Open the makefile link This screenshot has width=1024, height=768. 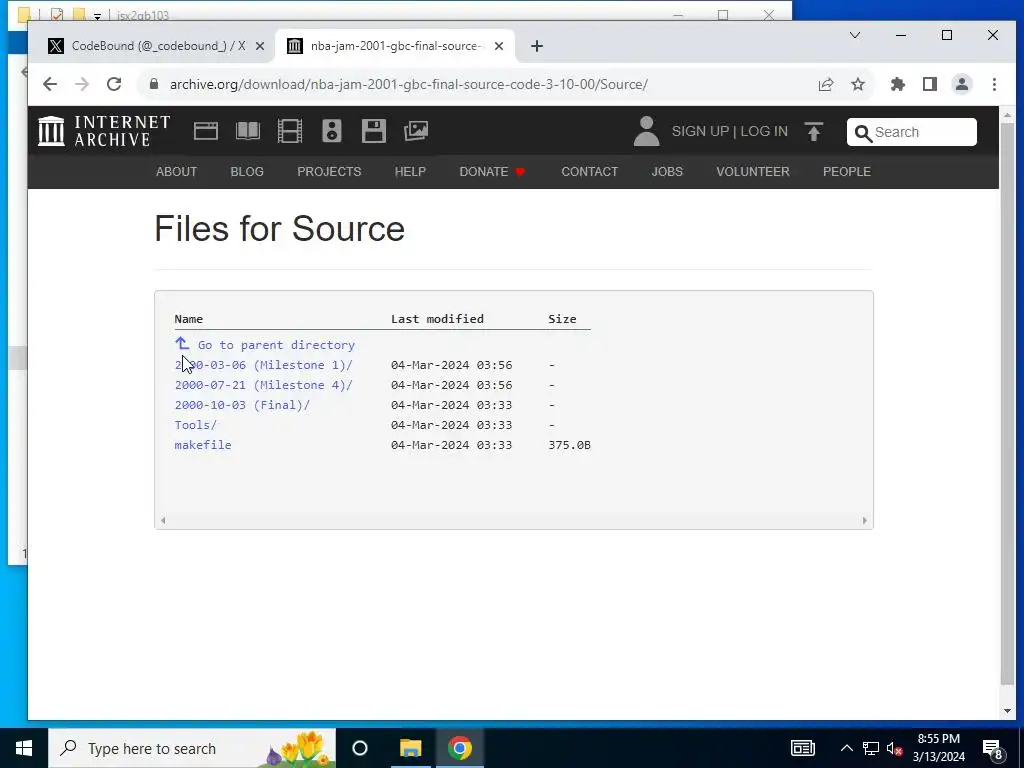pos(202,445)
